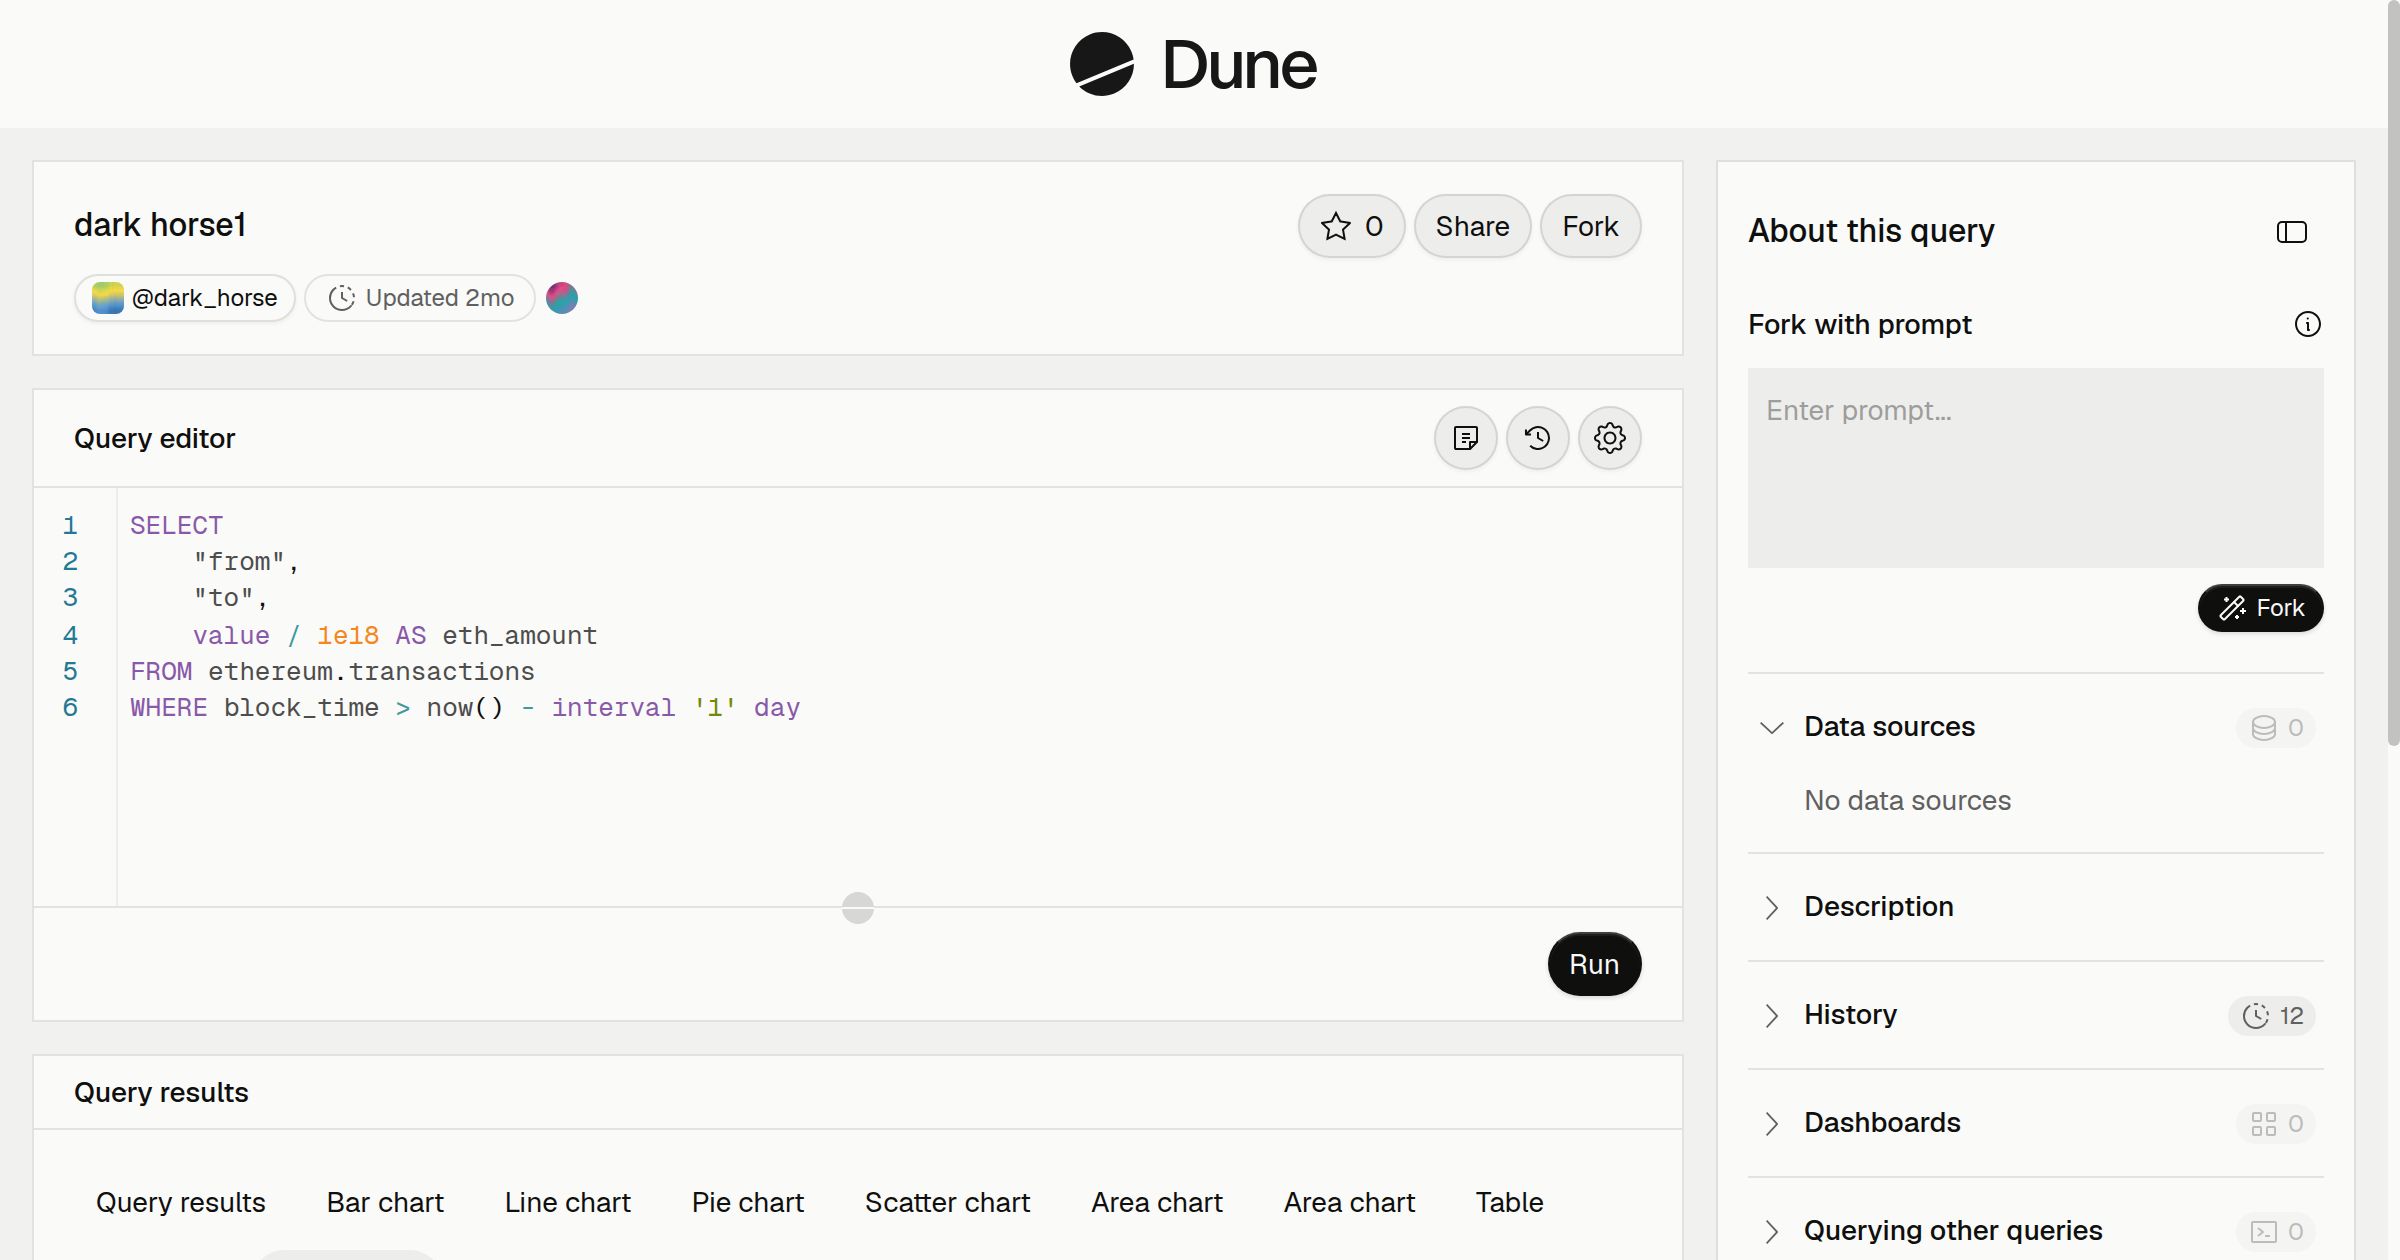2400x1260 pixels.
Task: Click the Querying other queries count badge
Action: point(2276,1231)
